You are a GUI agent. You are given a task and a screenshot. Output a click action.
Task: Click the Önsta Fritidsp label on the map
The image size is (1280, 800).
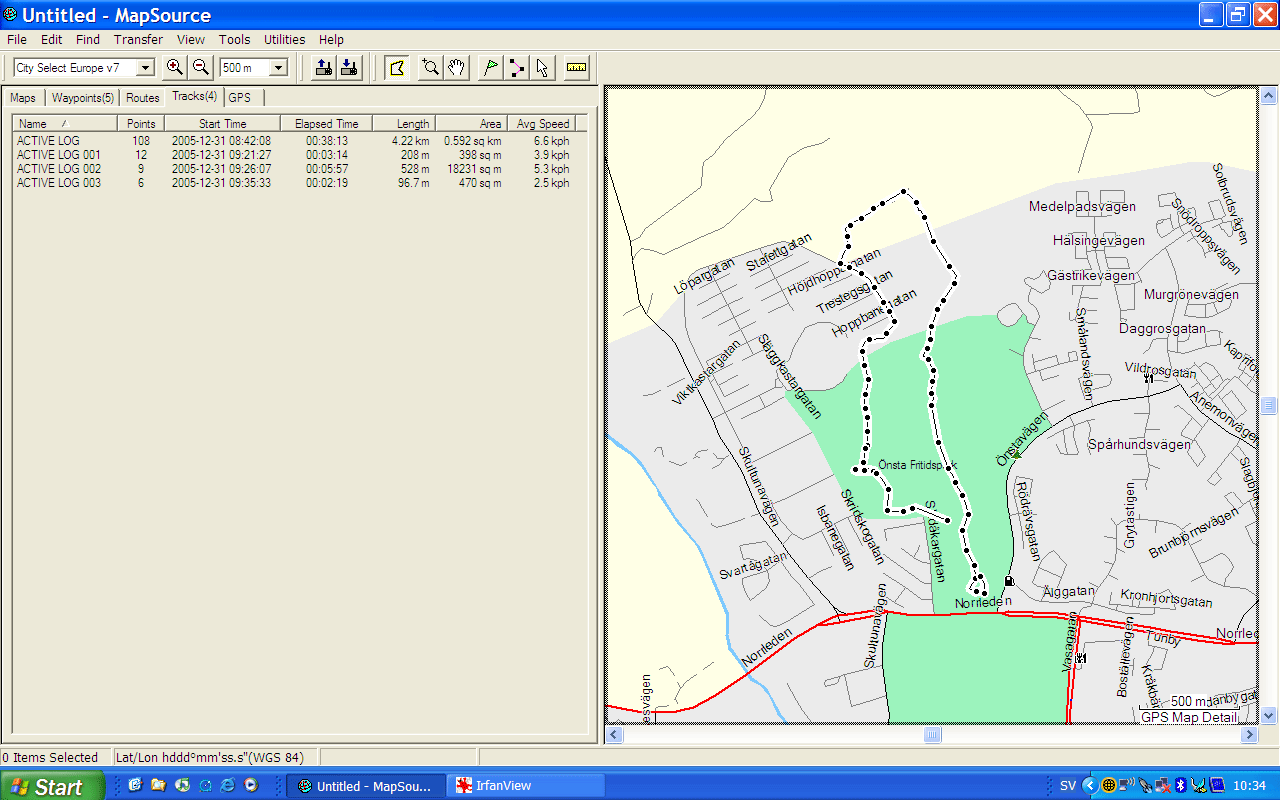click(916, 465)
